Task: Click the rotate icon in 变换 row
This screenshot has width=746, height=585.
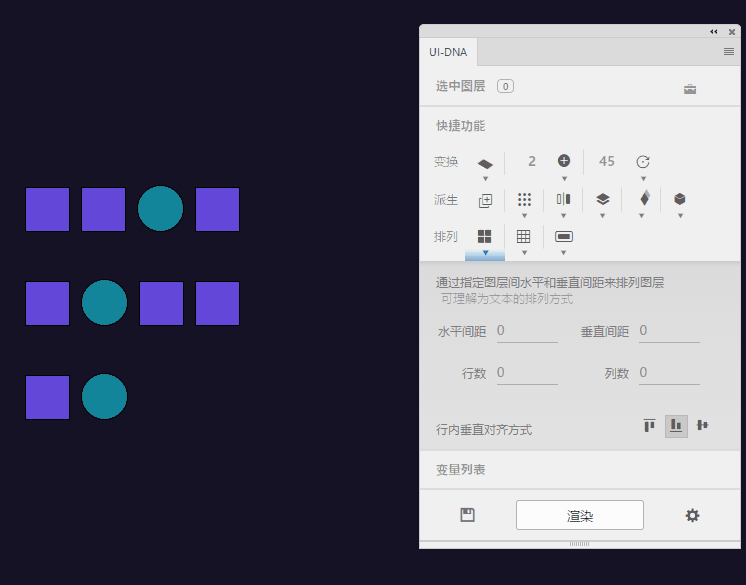Action: [x=643, y=162]
